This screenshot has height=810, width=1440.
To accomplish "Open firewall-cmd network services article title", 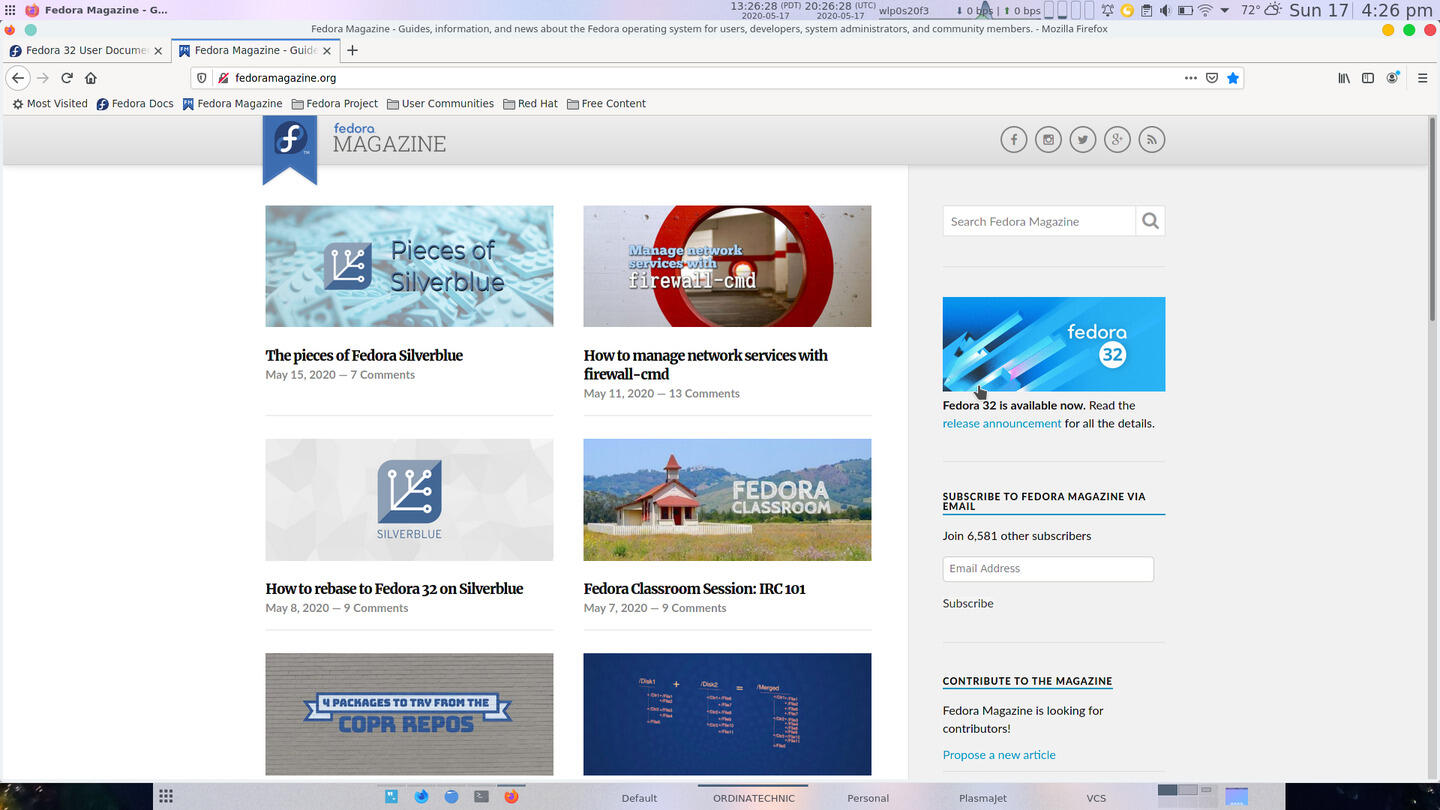I will click(706, 365).
